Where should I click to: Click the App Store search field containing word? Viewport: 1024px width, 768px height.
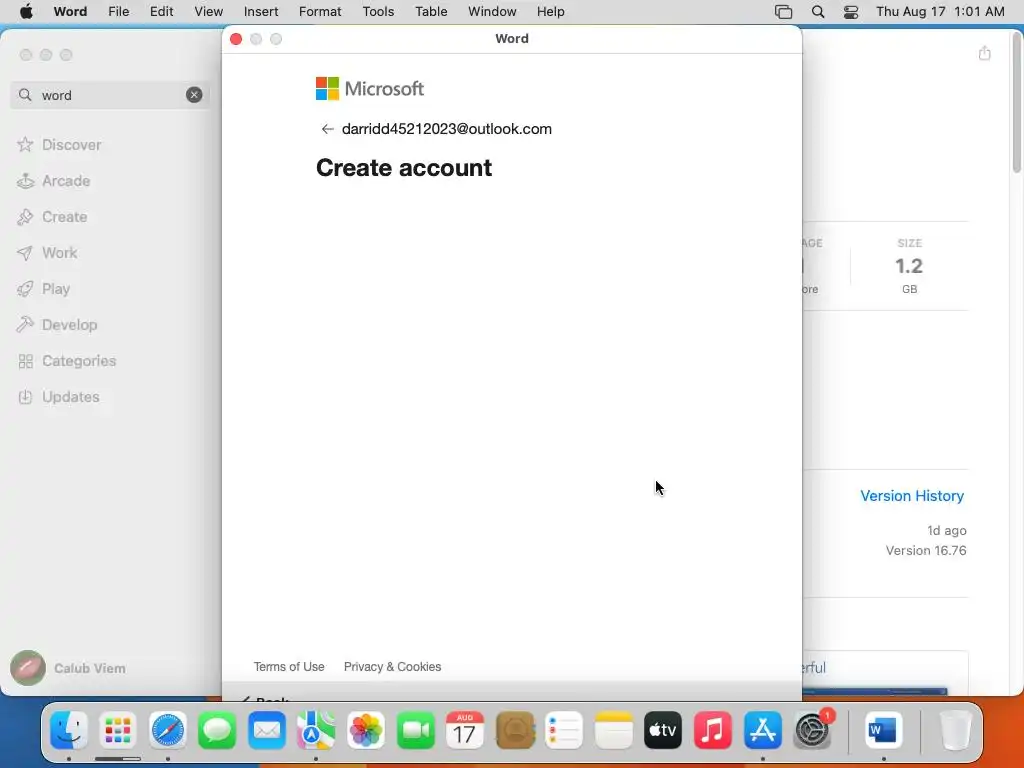110,95
